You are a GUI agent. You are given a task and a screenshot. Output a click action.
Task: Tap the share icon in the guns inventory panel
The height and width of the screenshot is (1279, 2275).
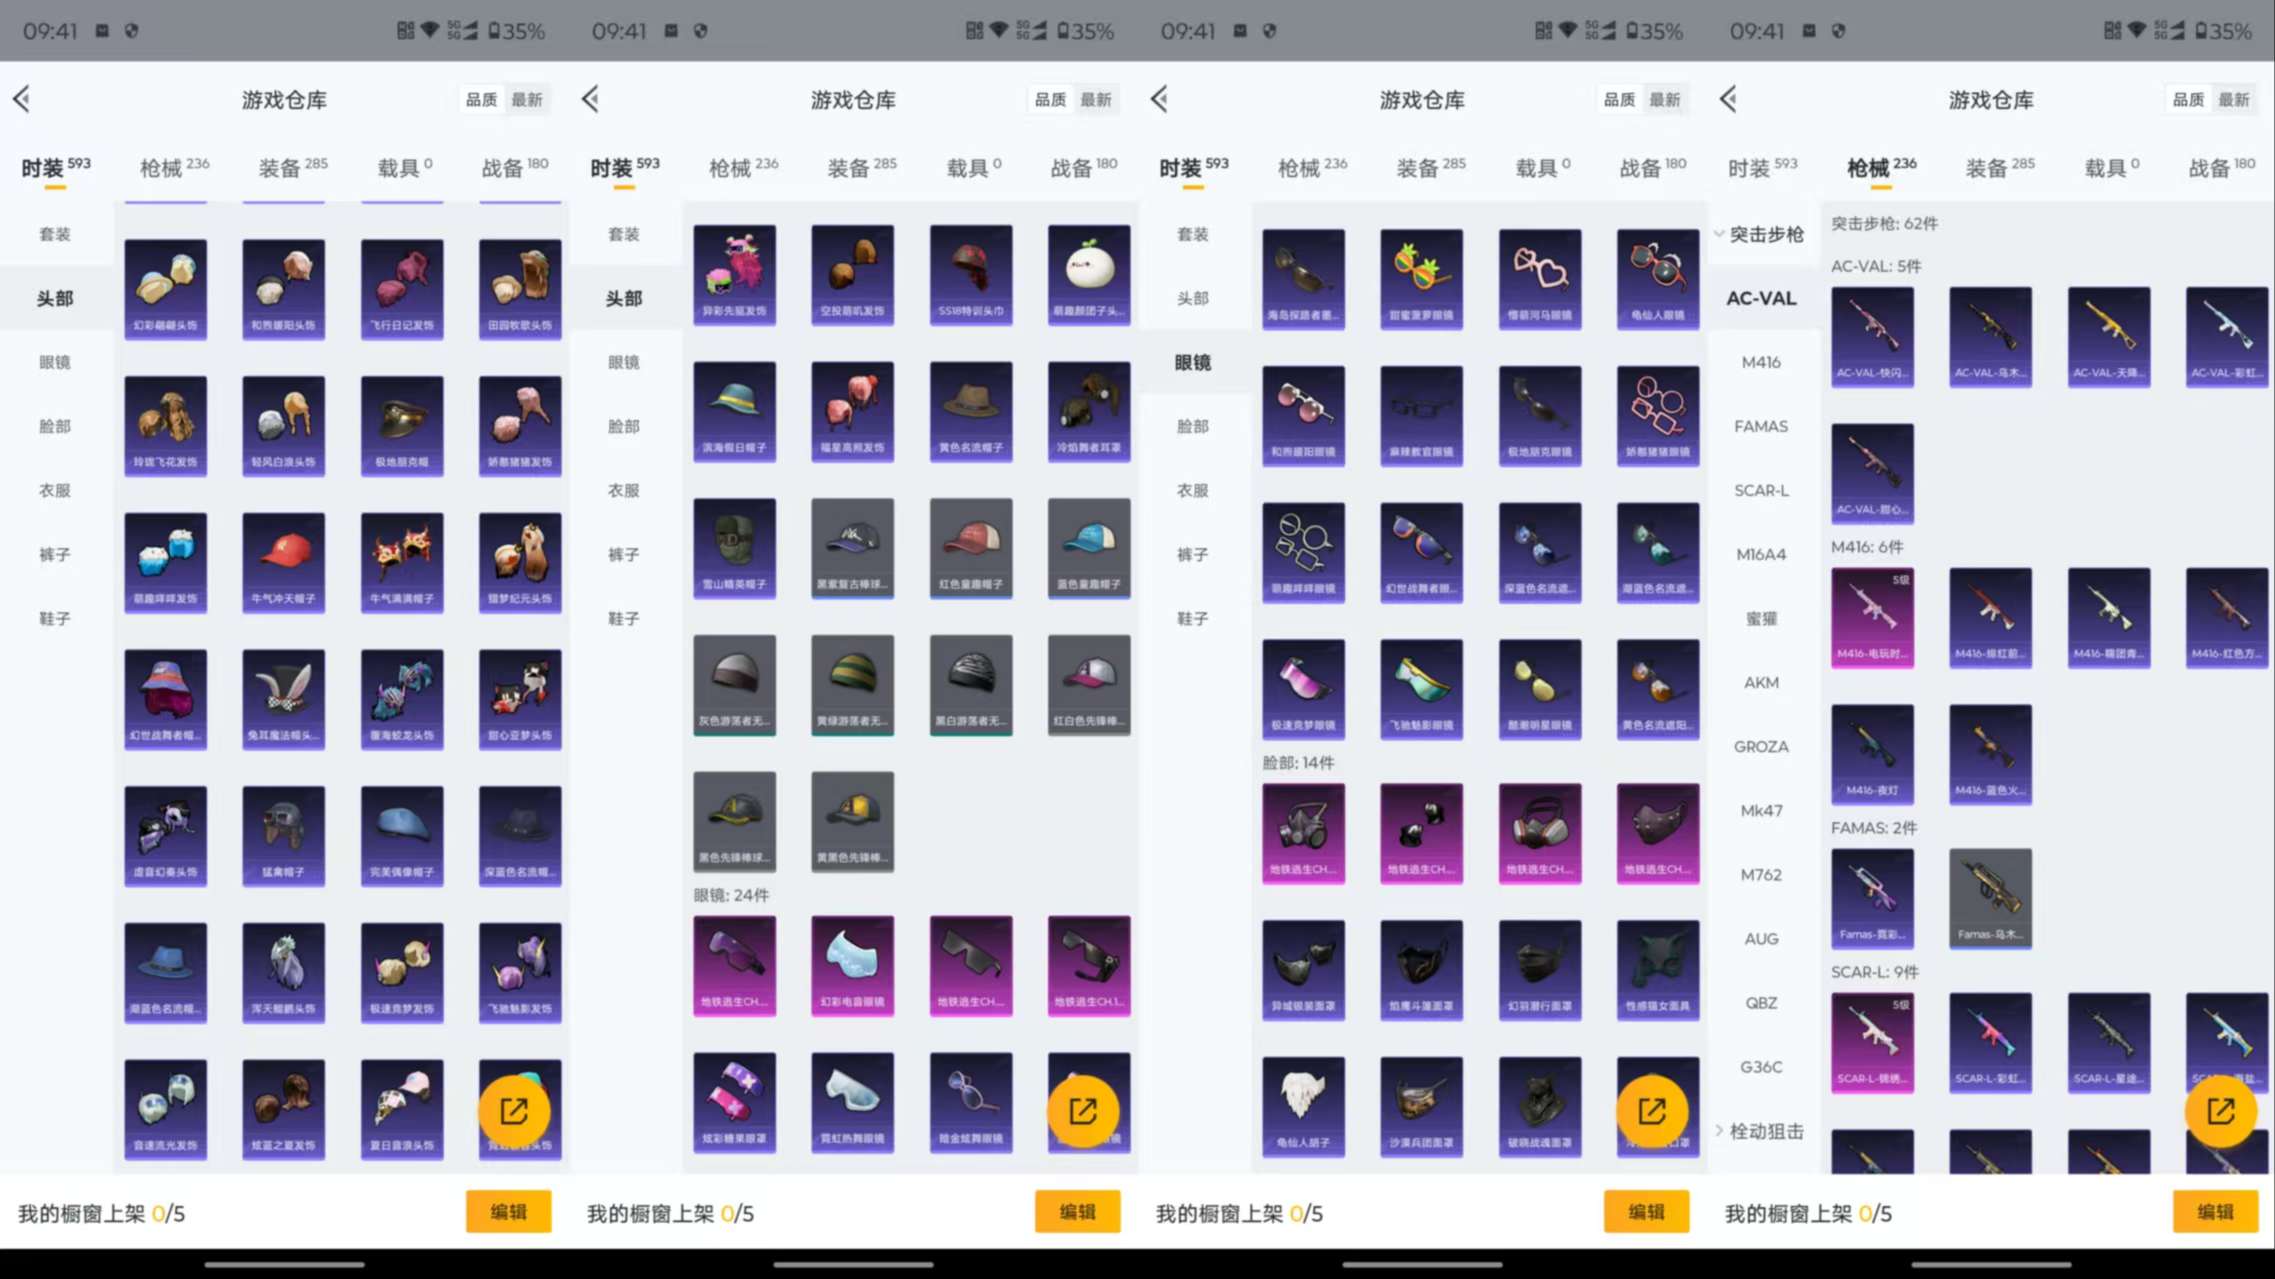[x=2220, y=1110]
